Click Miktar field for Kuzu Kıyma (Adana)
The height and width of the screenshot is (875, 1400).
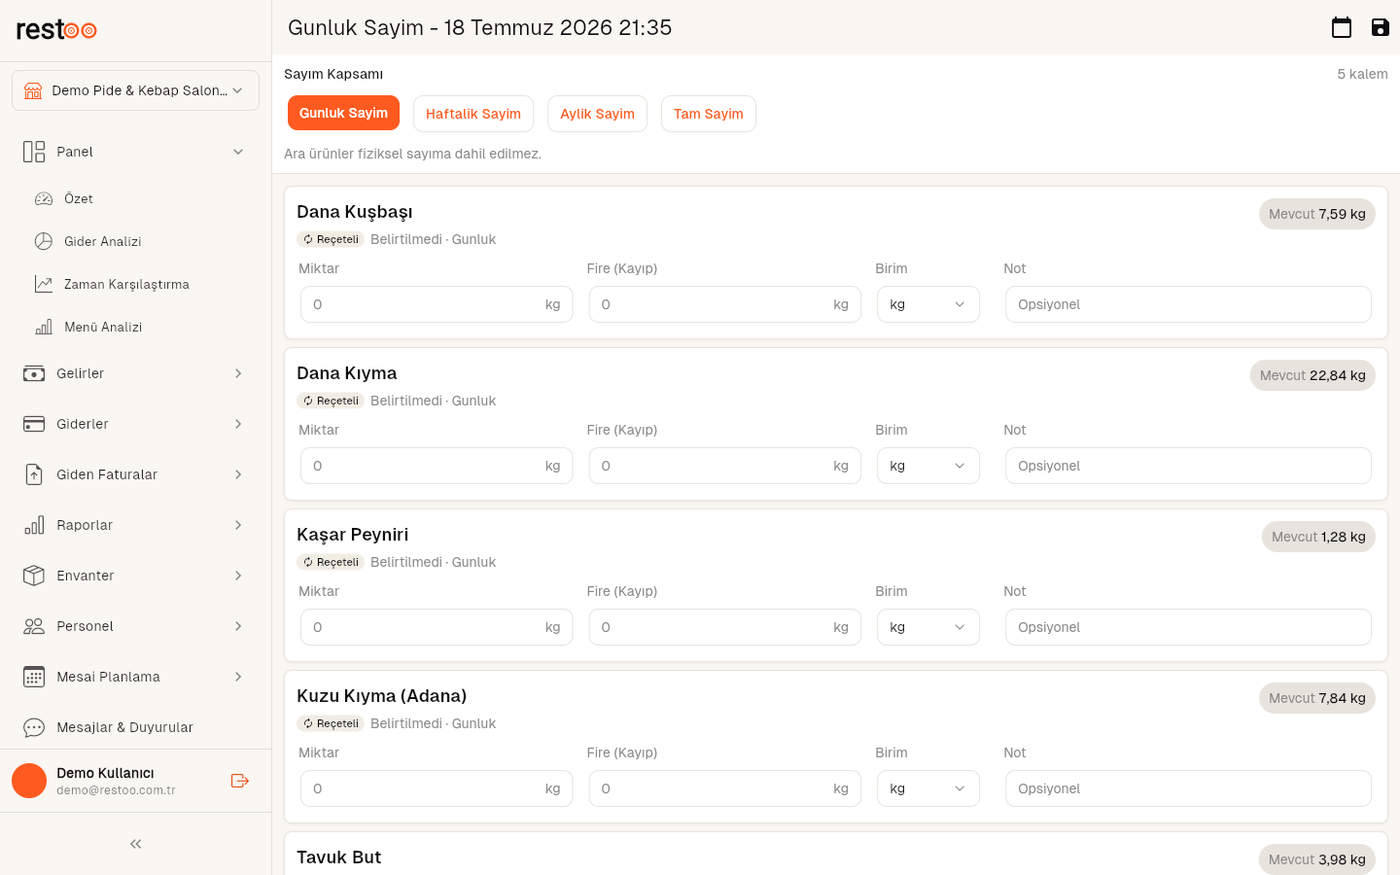point(436,789)
